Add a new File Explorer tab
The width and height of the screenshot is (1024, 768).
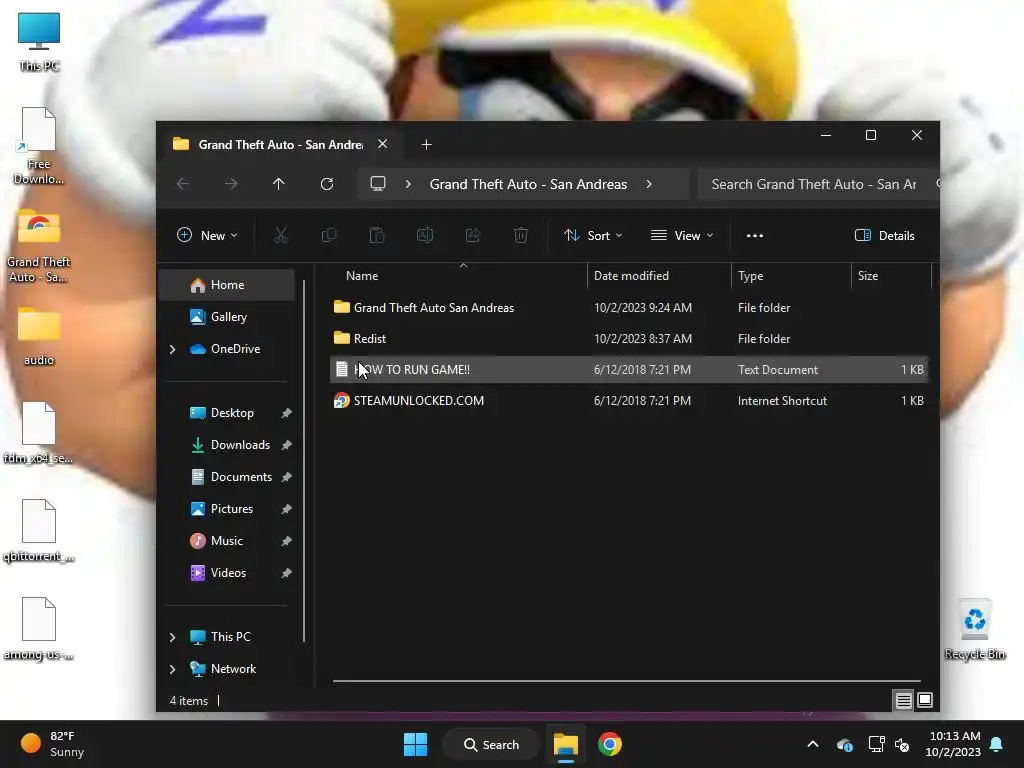click(426, 144)
